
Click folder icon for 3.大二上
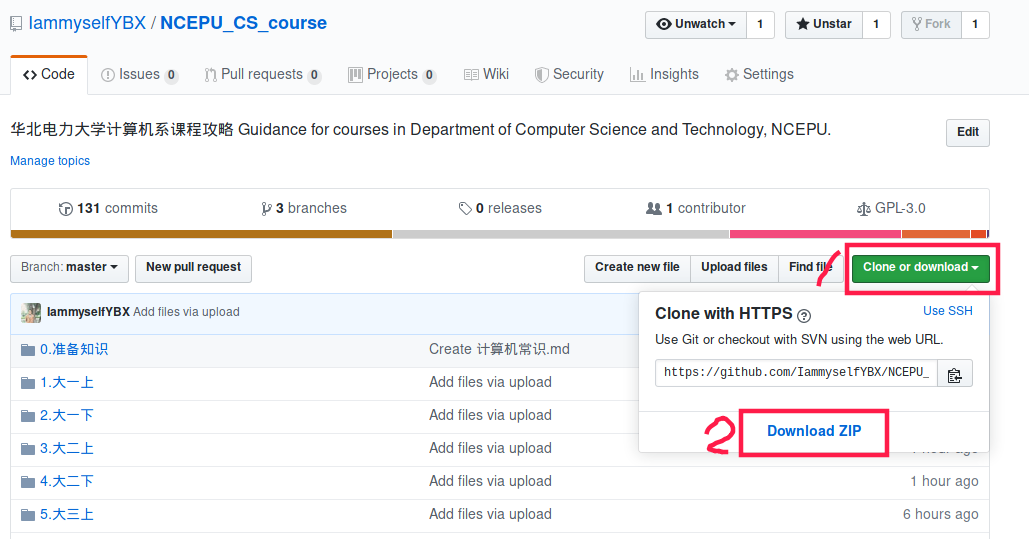(28, 449)
